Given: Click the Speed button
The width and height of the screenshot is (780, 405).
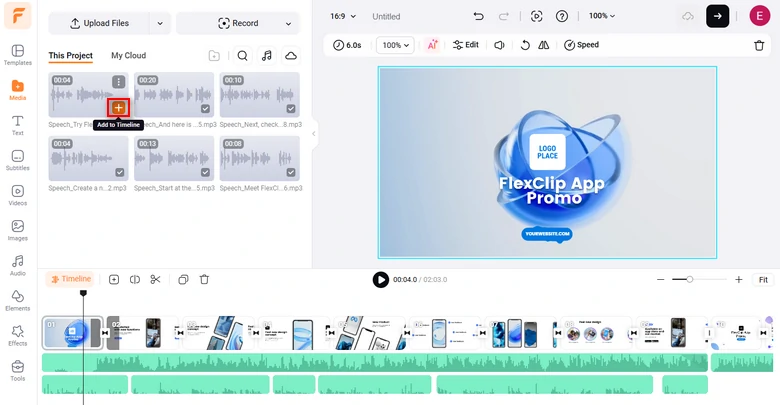Looking at the screenshot, I should [x=581, y=45].
